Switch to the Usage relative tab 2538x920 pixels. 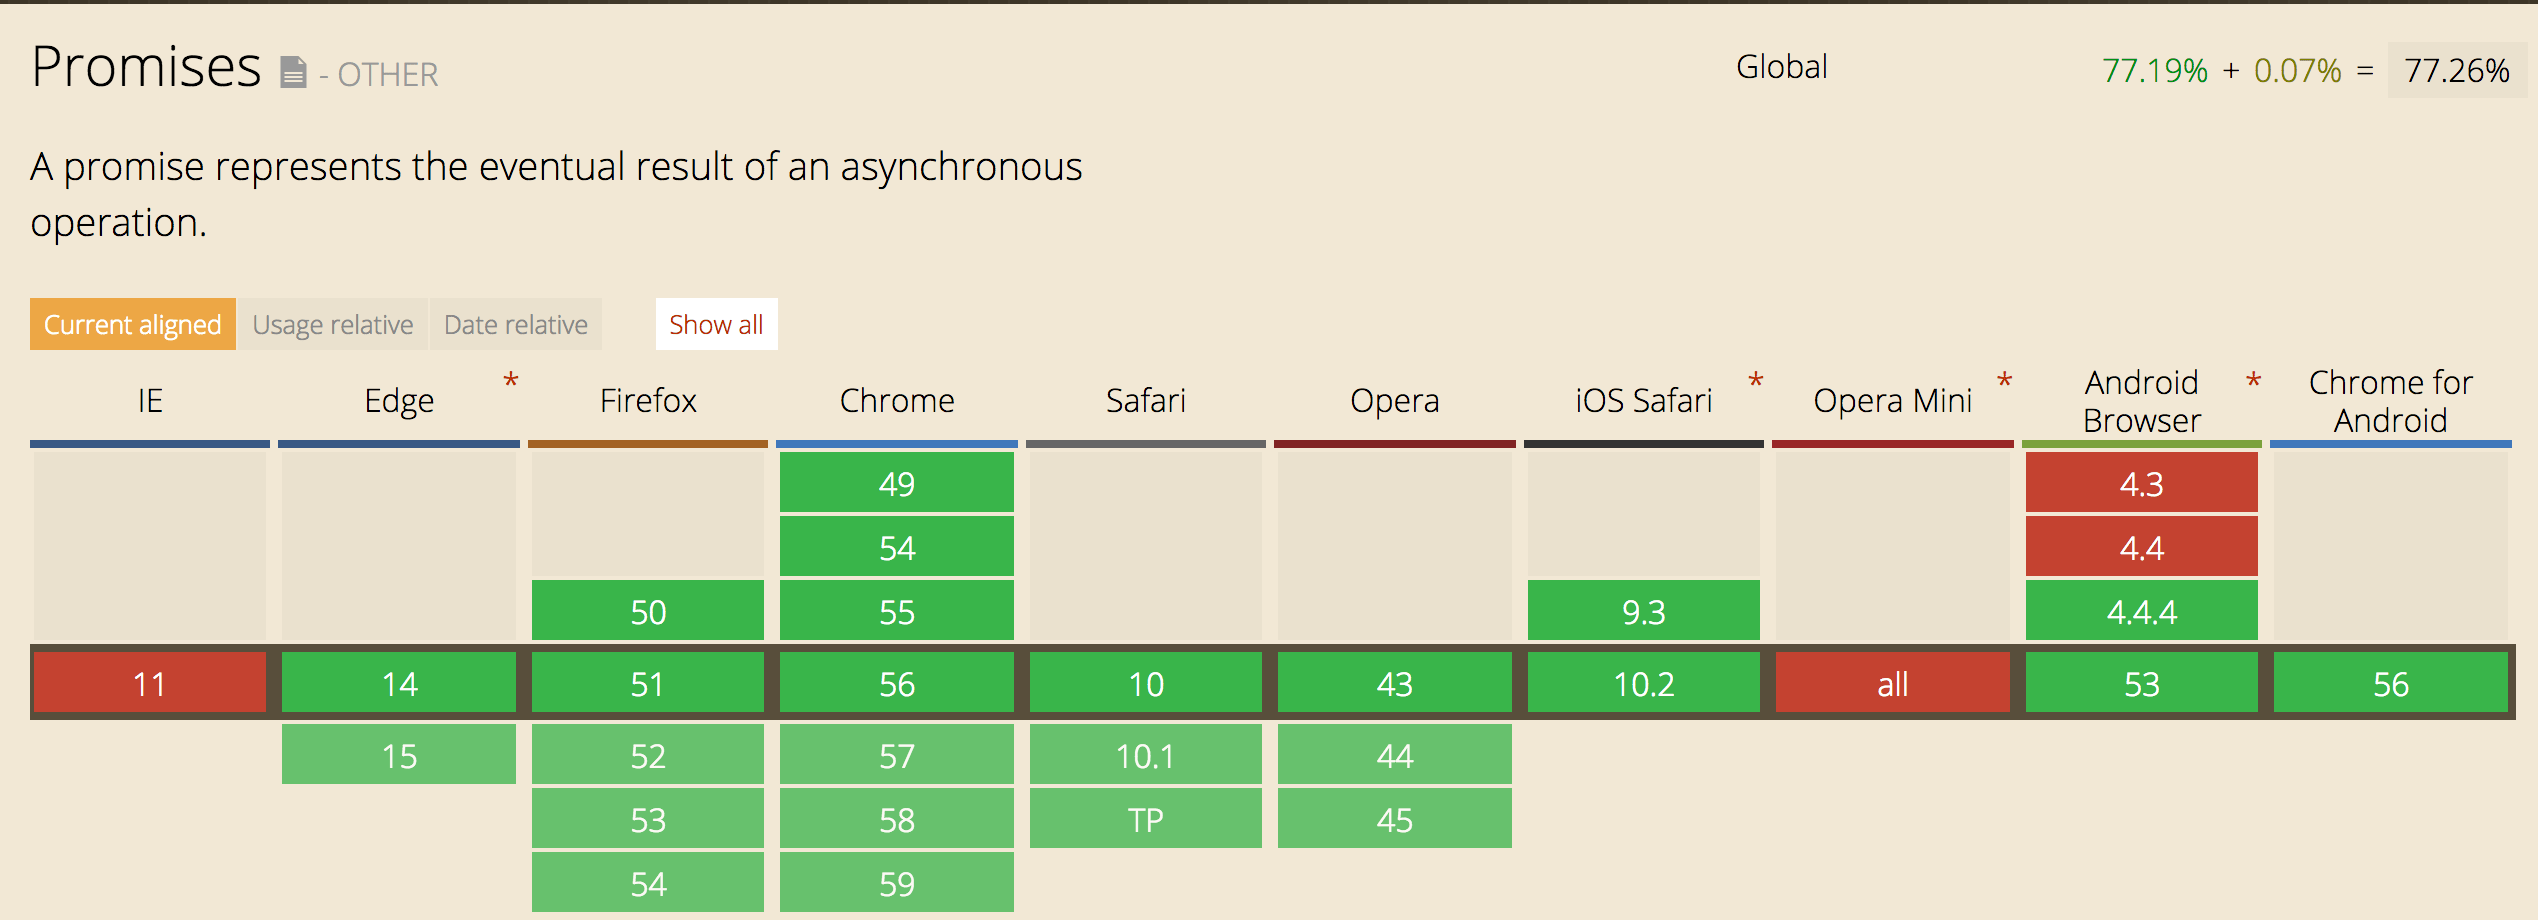tap(333, 324)
